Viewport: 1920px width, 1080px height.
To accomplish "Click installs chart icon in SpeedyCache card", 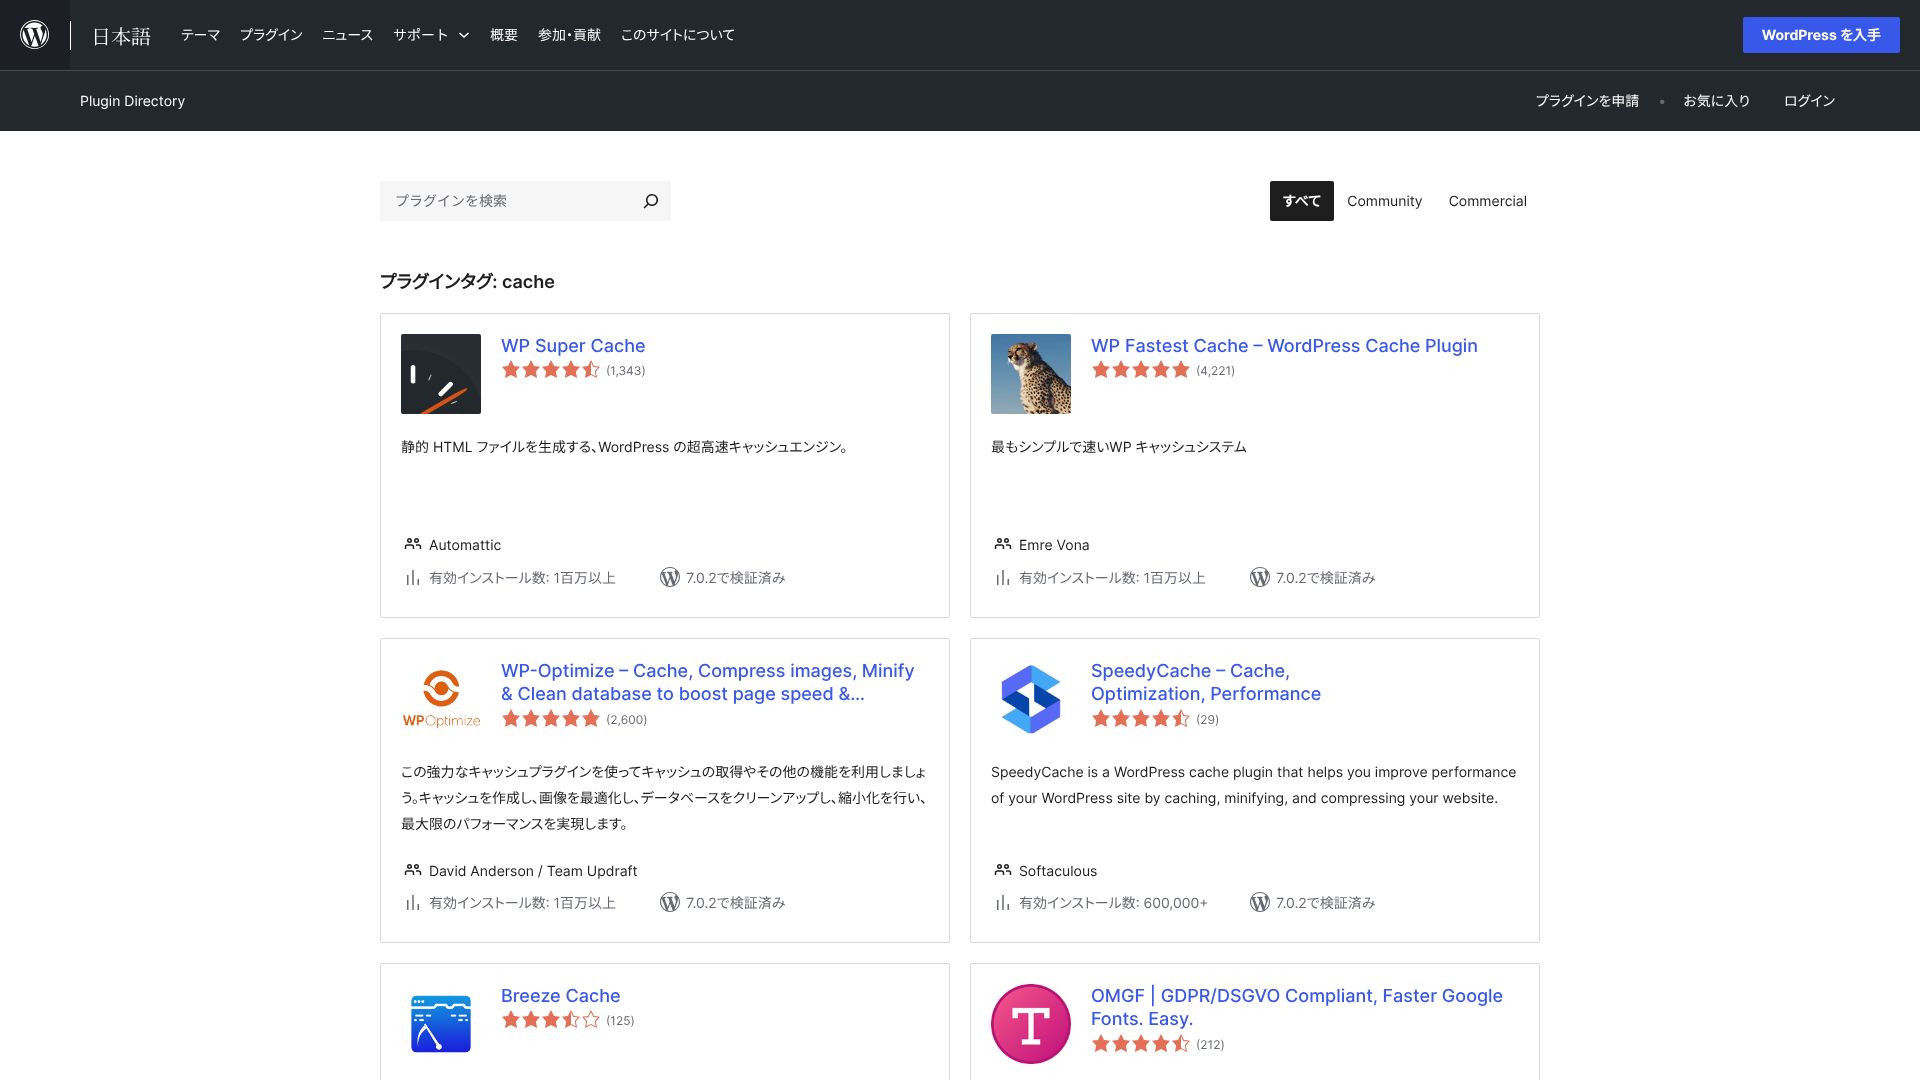I will [x=1002, y=903].
